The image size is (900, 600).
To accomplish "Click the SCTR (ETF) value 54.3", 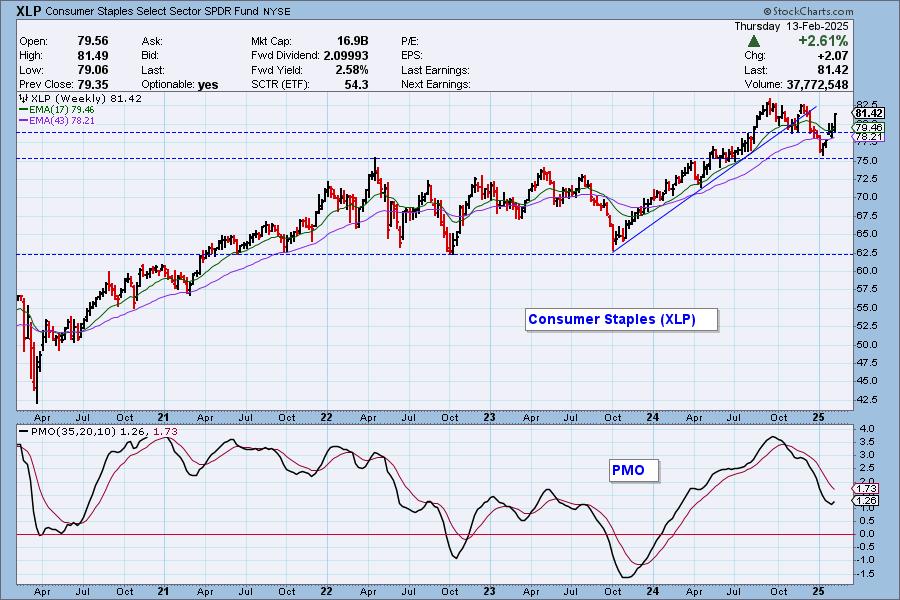I will click(357, 84).
